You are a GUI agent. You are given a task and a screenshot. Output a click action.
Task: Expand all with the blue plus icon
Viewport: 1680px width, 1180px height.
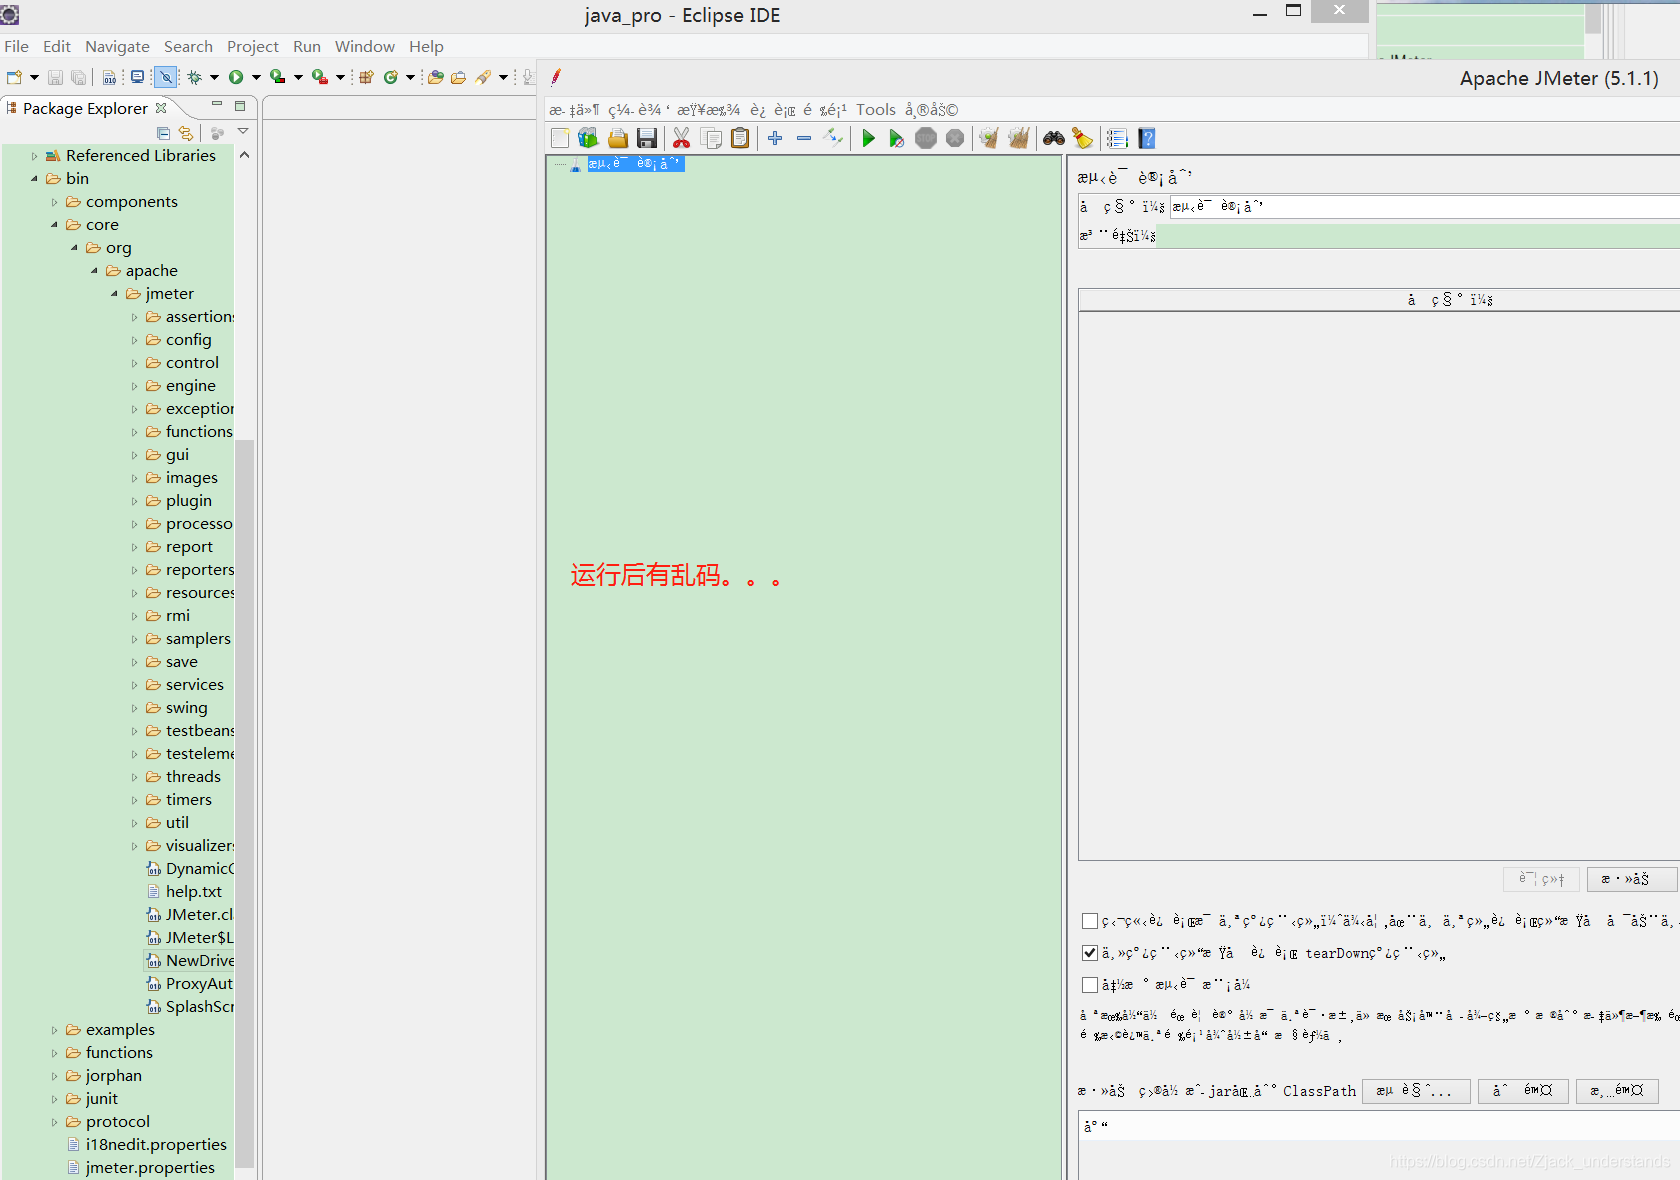pos(775,138)
